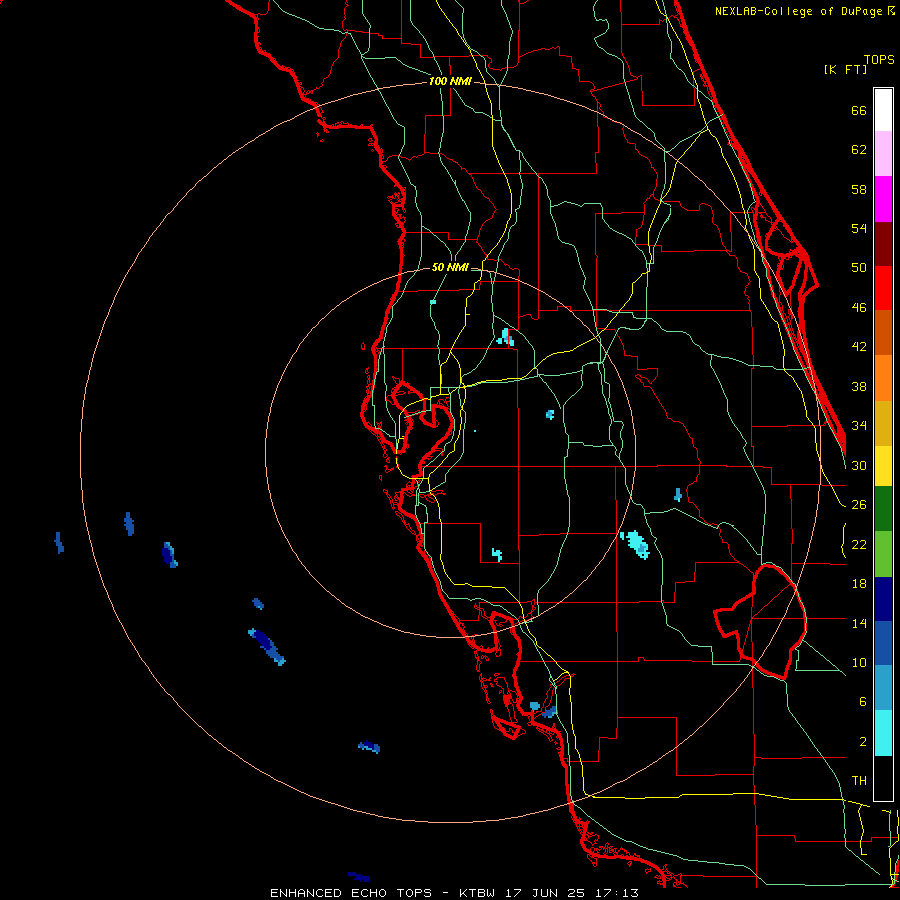Screen dimensions: 900x900
Task: Select the 6 legend value
Action: (x=863, y=702)
